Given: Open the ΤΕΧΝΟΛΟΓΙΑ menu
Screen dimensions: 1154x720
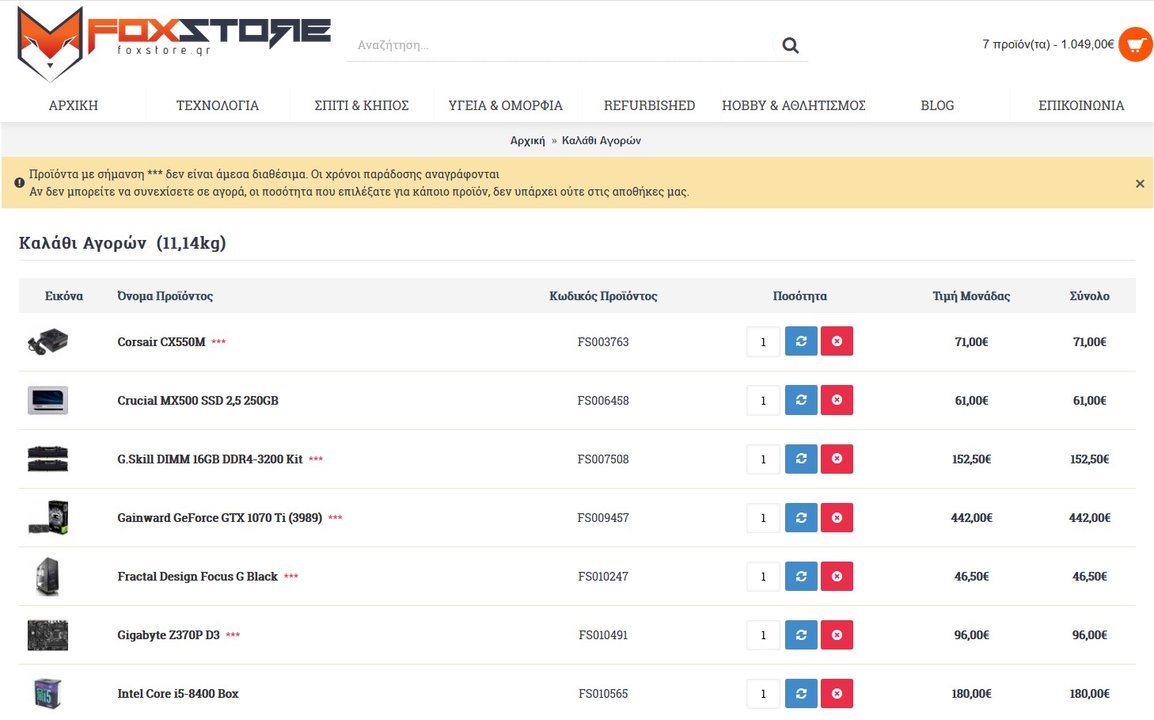Looking at the screenshot, I should pos(218,105).
